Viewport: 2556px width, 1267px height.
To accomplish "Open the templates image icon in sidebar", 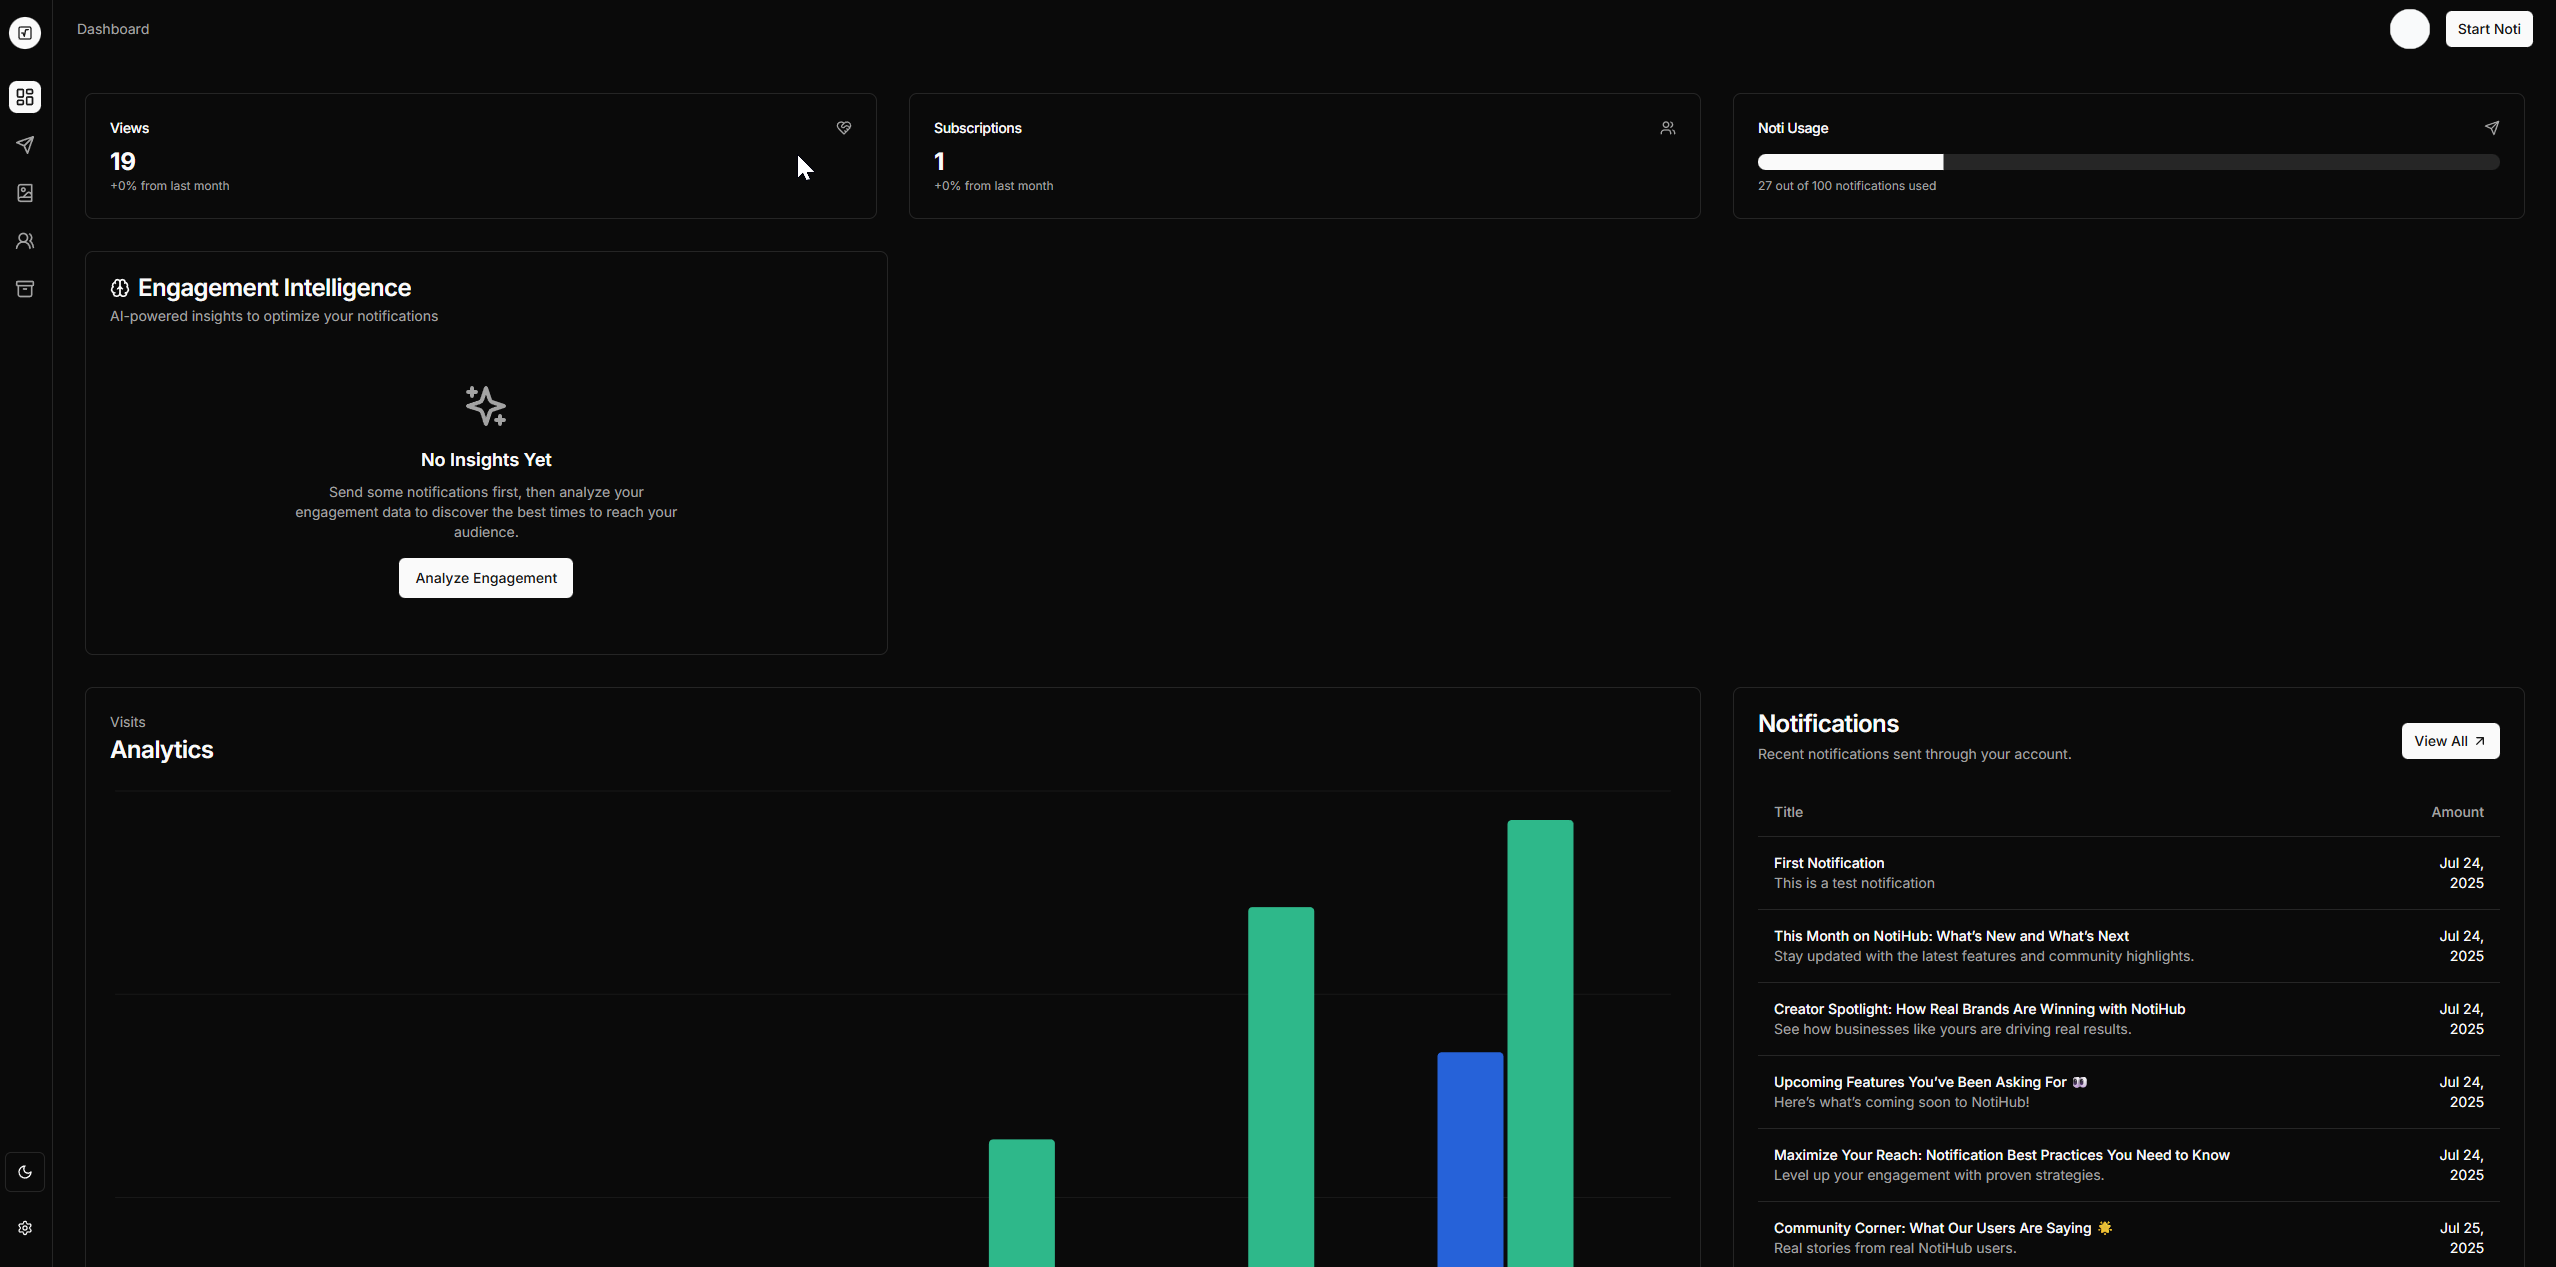I will pyautogui.click(x=25, y=193).
